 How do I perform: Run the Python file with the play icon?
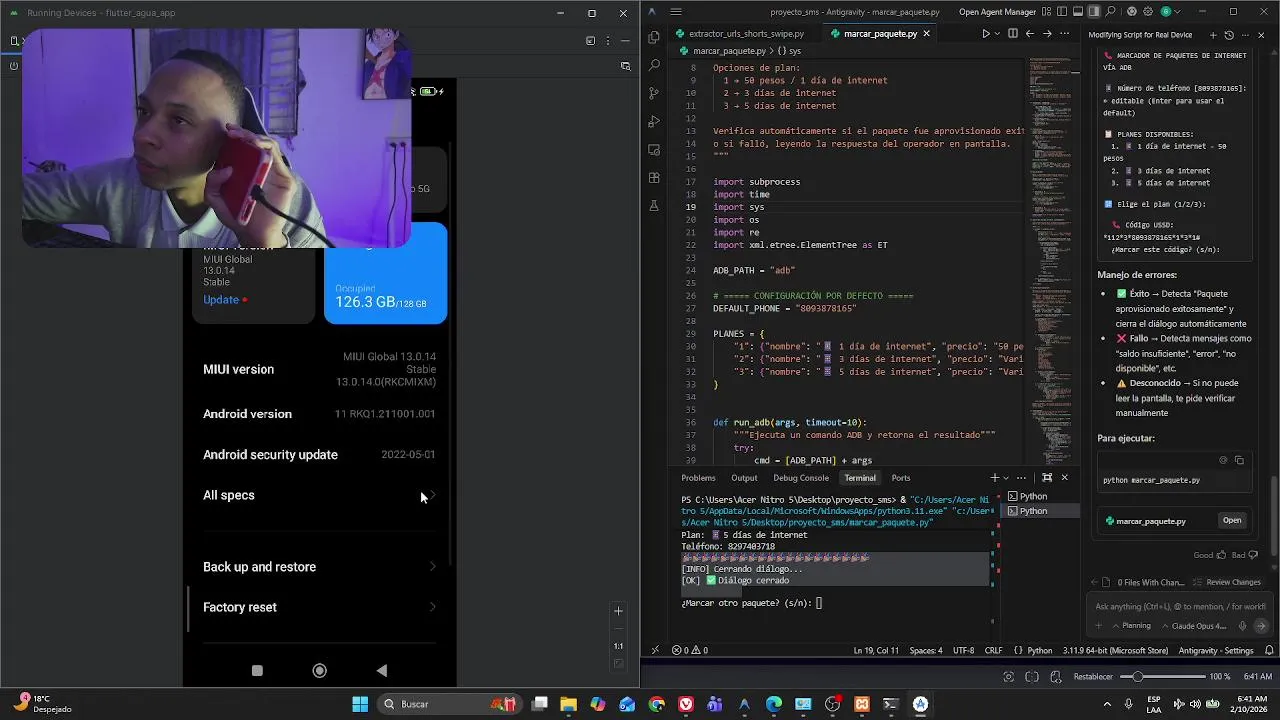pos(986,33)
